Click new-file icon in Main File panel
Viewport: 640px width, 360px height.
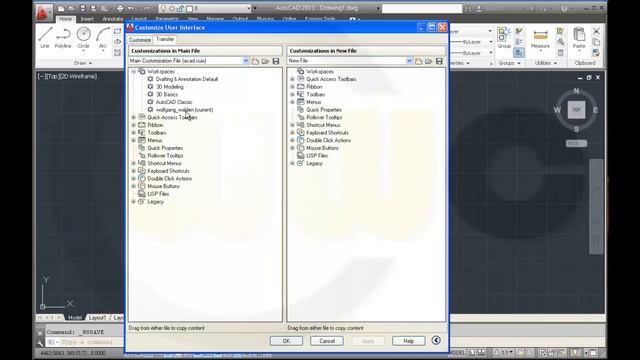pyautogui.click(x=256, y=61)
